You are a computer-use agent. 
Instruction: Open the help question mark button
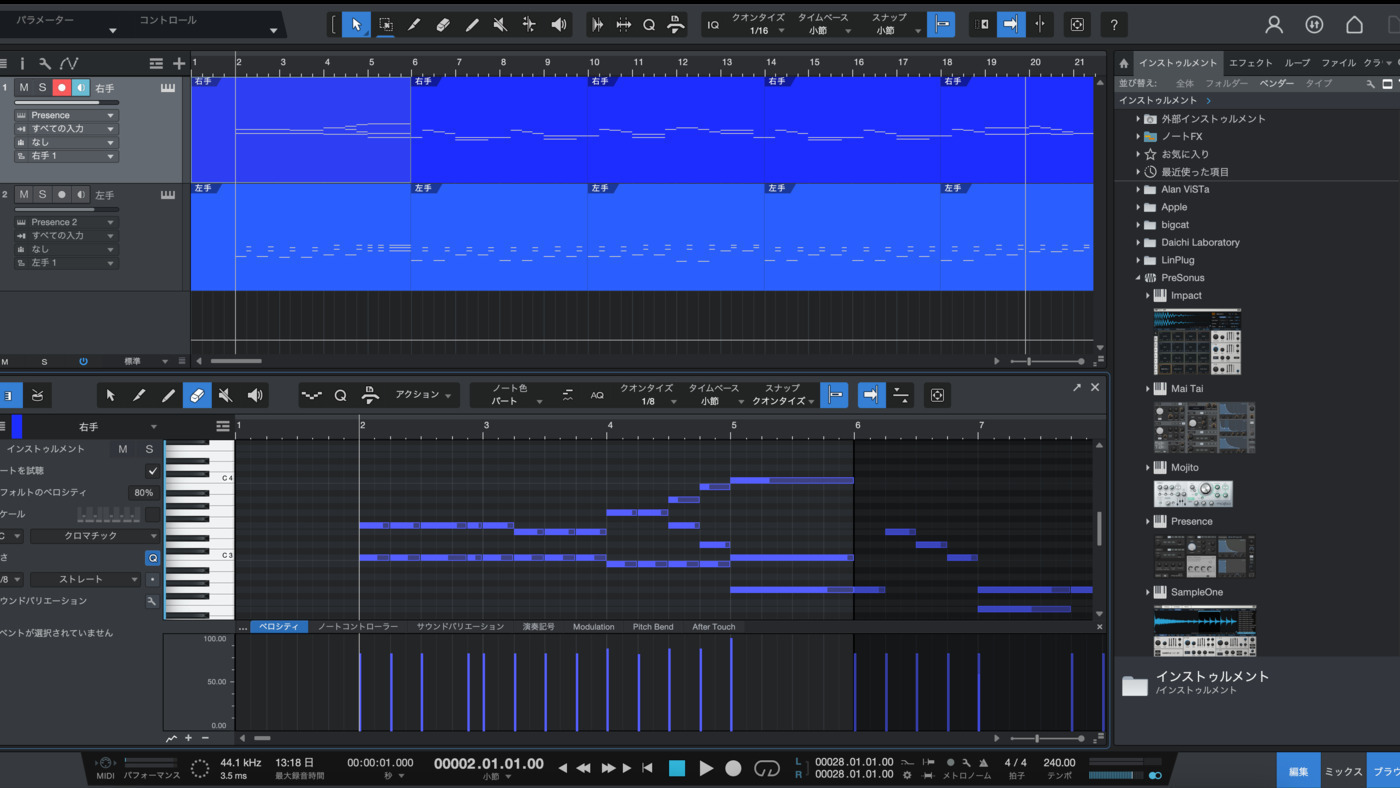1113,25
